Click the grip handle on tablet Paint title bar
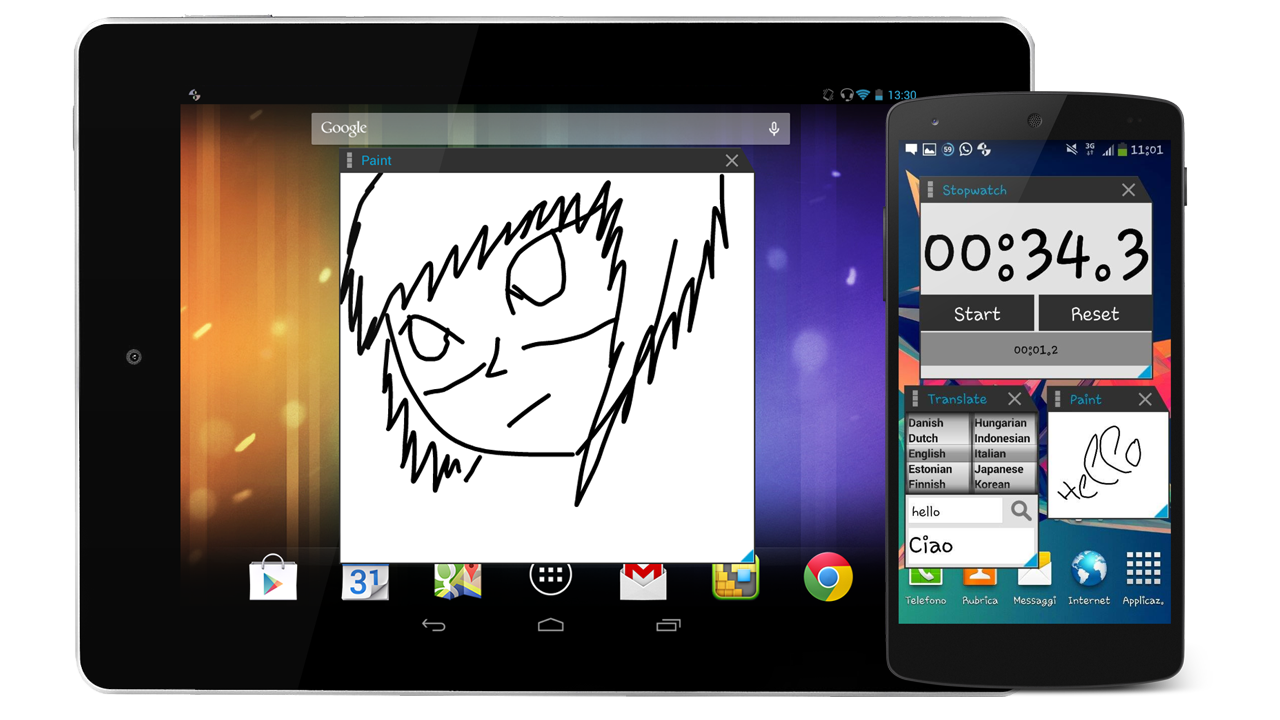The height and width of the screenshot is (720, 1280). pyautogui.click(x=349, y=160)
